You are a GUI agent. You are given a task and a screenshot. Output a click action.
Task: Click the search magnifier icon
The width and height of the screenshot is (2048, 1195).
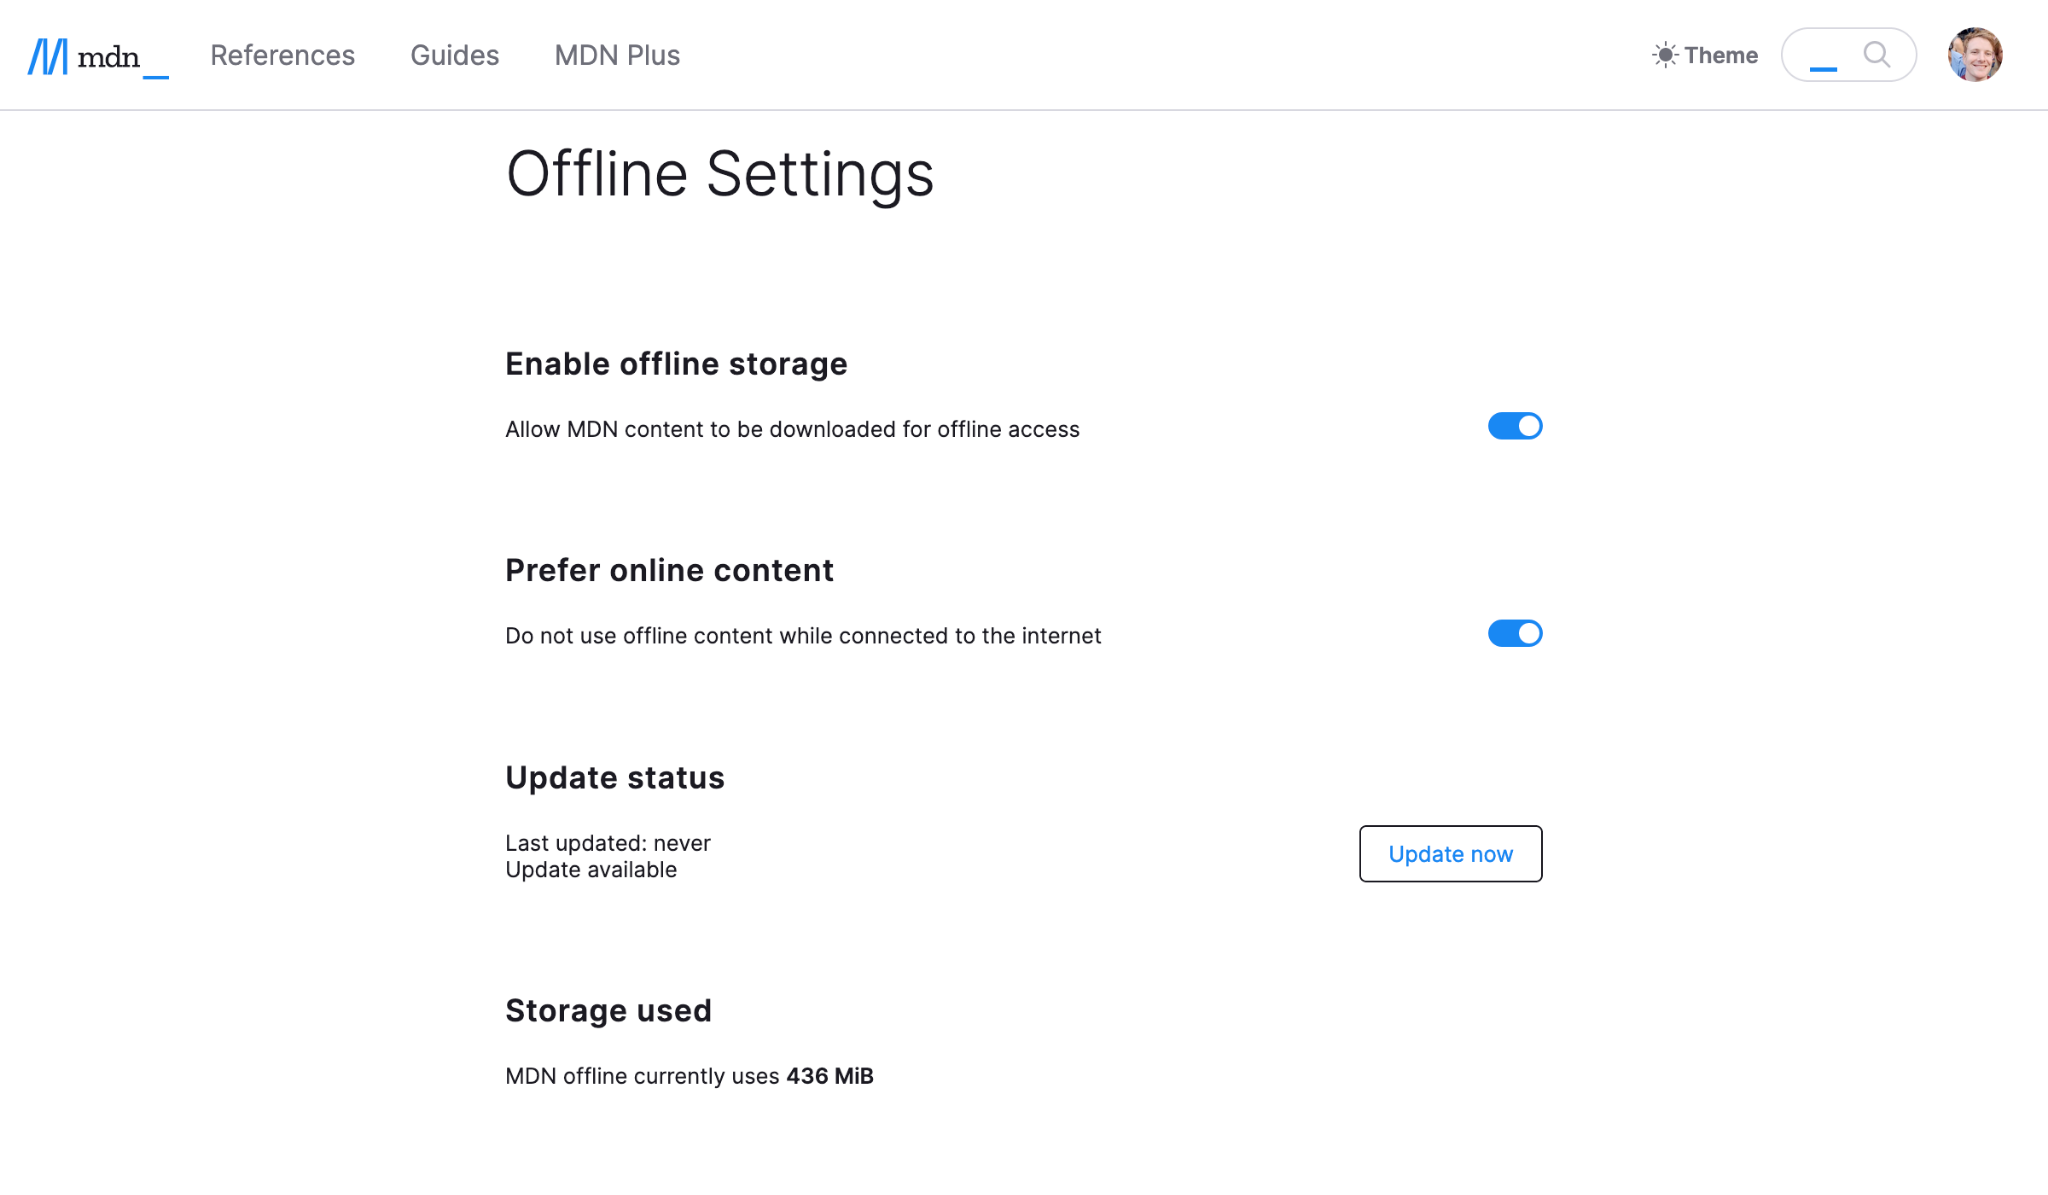[1876, 55]
